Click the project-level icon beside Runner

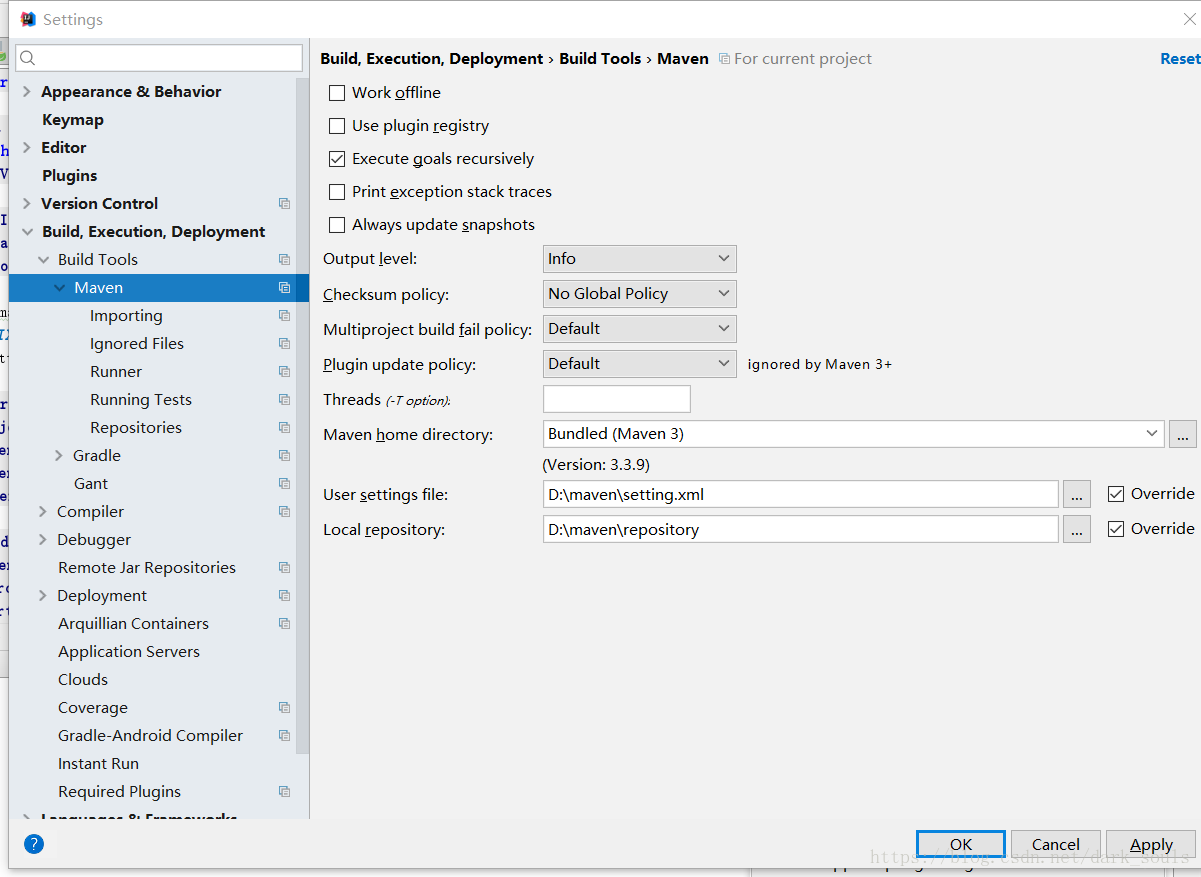284,371
